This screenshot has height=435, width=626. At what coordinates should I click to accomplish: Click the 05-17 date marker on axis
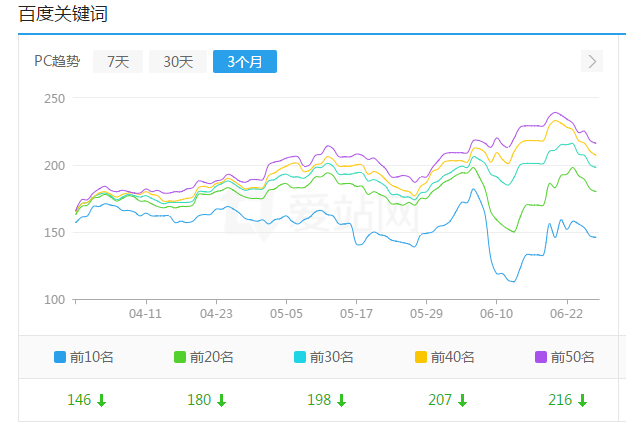[356, 314]
